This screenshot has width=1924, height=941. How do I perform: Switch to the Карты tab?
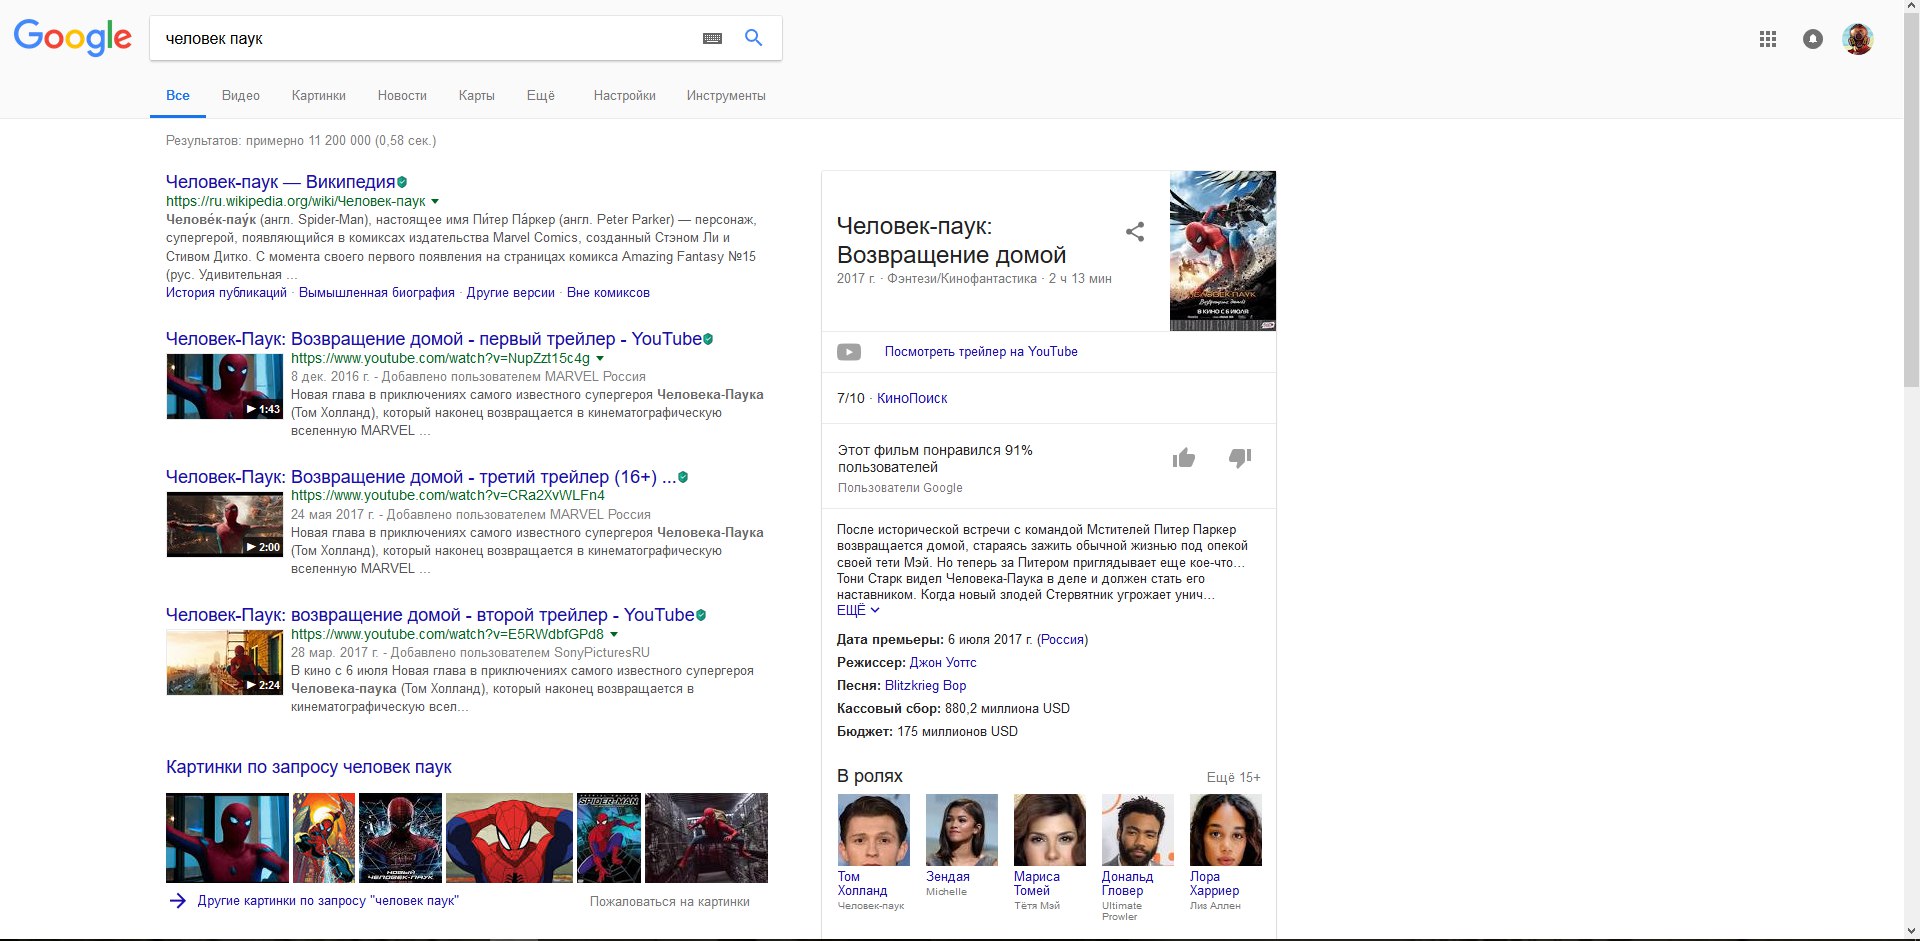[477, 96]
